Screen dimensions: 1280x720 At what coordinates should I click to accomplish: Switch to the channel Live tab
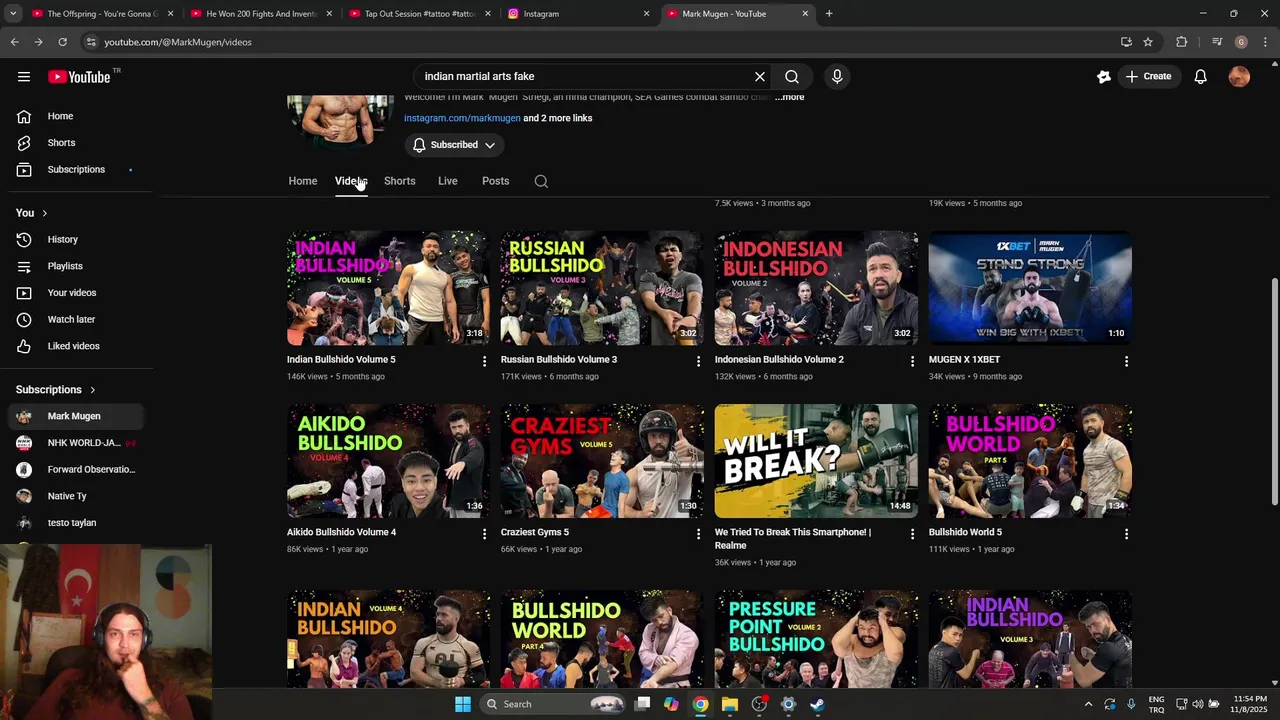448,181
